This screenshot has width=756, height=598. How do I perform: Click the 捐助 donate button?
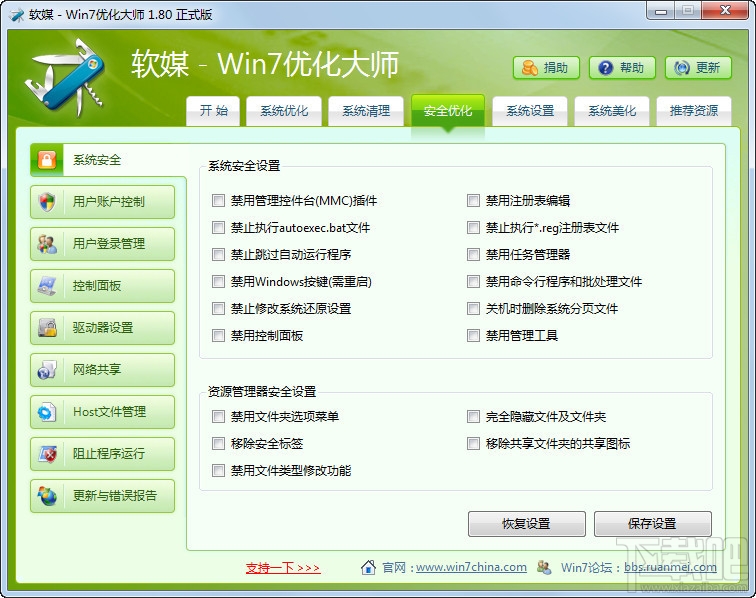[x=546, y=68]
